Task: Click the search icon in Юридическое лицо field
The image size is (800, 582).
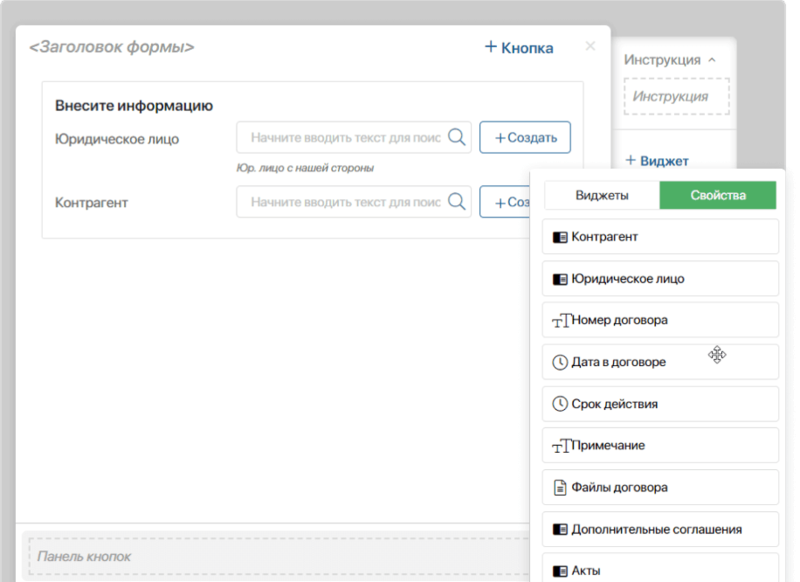Action: coord(456,138)
